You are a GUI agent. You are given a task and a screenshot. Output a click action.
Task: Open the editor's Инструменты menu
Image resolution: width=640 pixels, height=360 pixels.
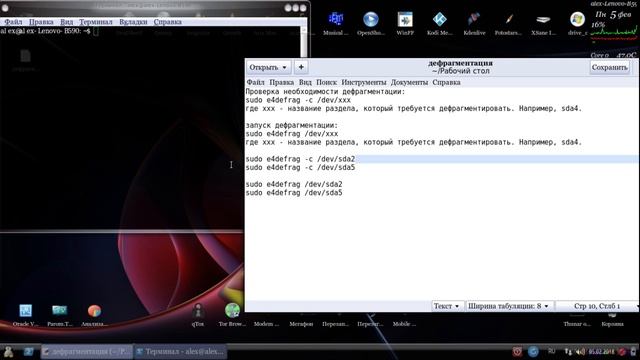tap(364, 82)
